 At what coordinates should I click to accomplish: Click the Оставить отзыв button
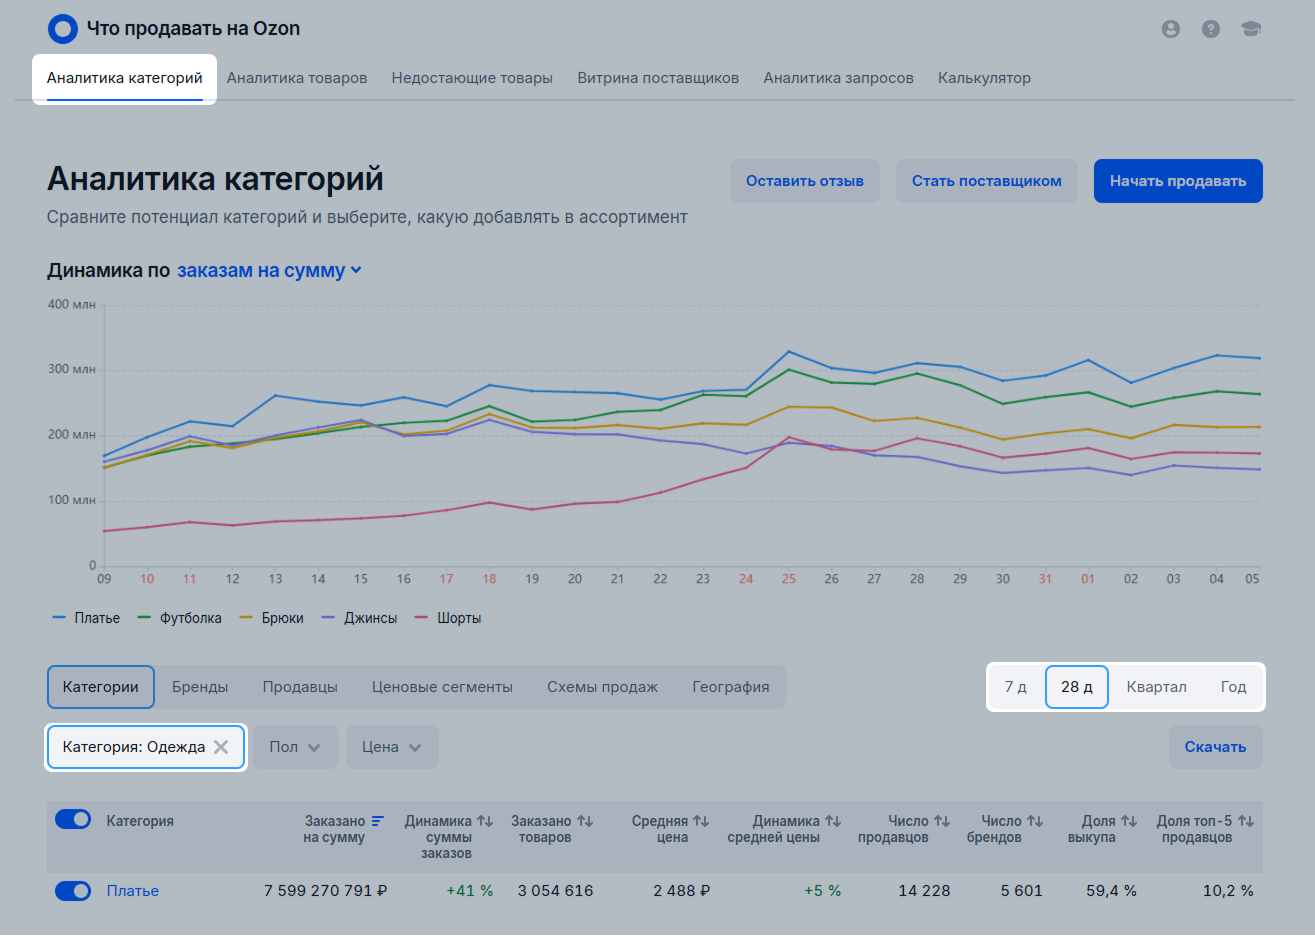point(805,181)
